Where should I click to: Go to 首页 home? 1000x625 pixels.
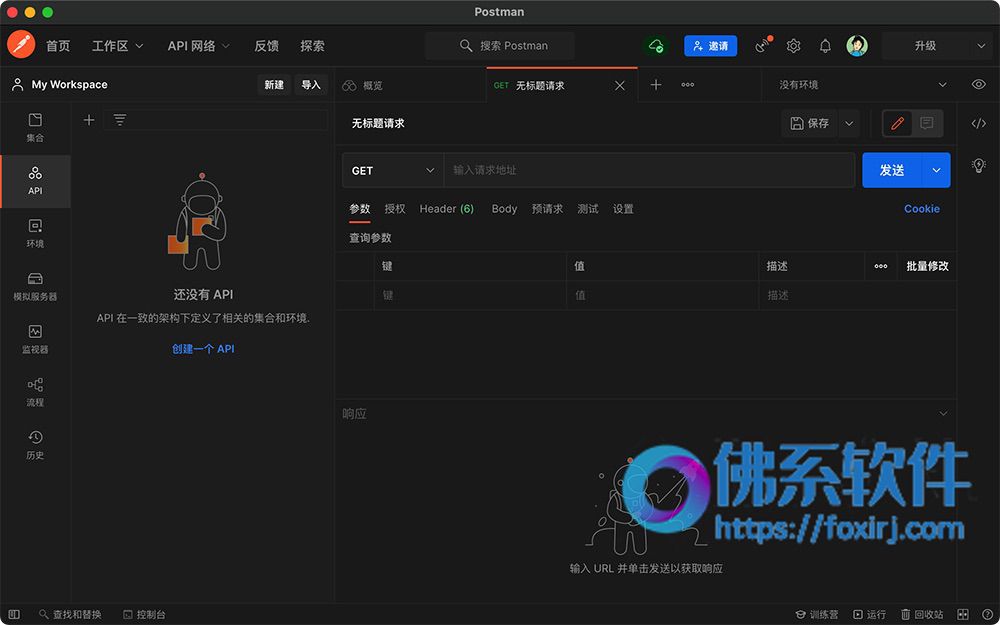pos(58,46)
